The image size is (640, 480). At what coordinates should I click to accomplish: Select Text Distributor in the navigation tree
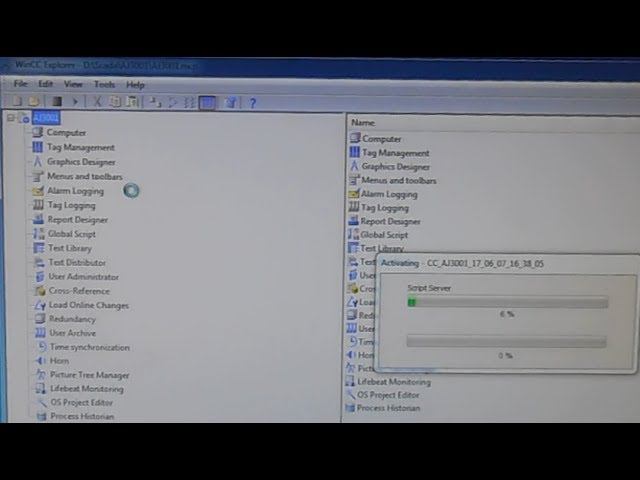pos(77,262)
